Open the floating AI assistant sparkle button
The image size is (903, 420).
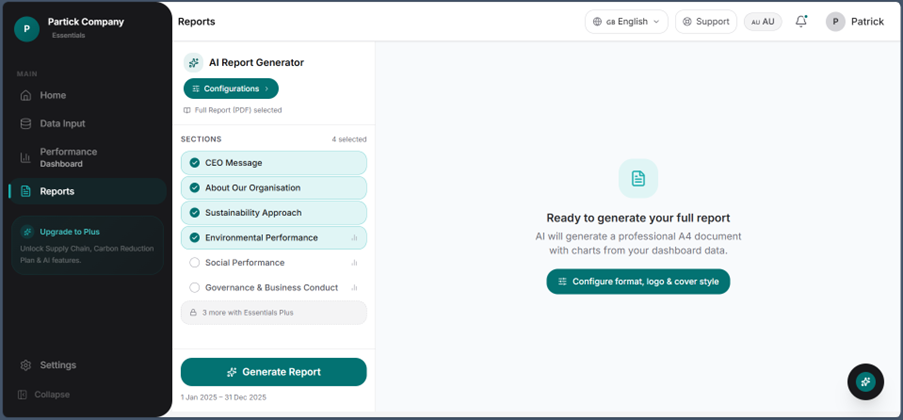click(865, 381)
